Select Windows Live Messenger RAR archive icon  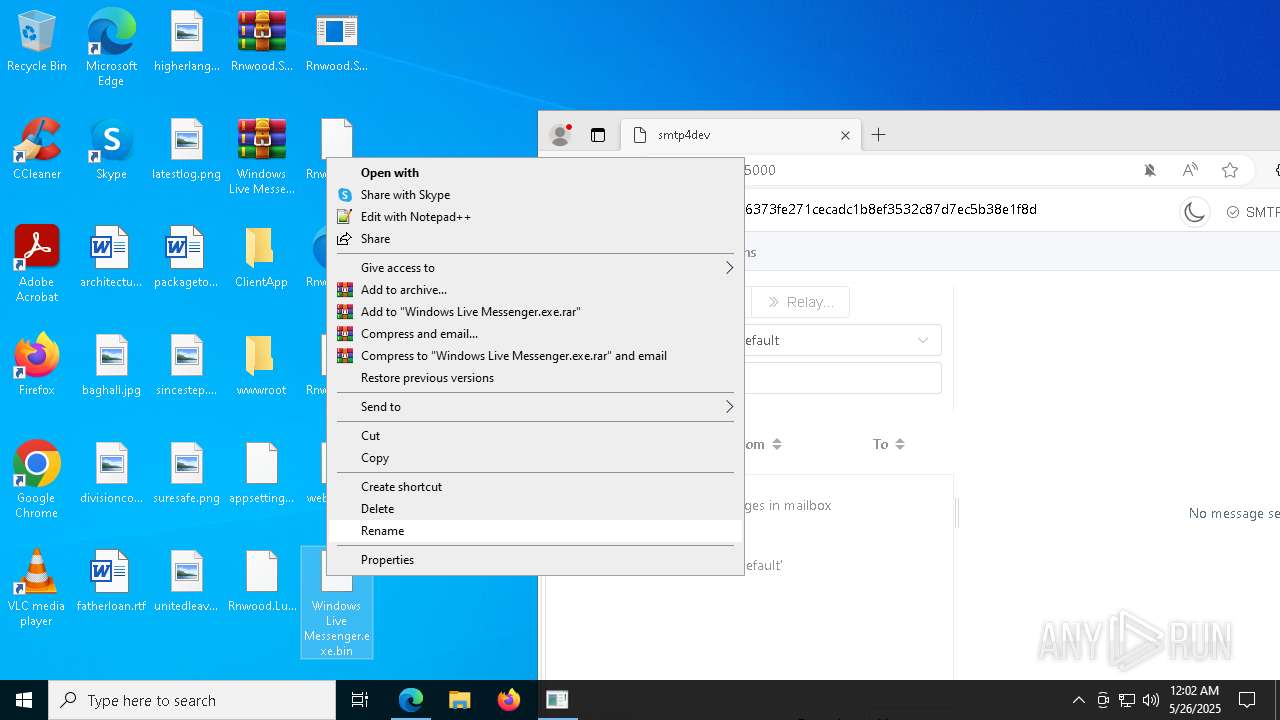point(262,157)
